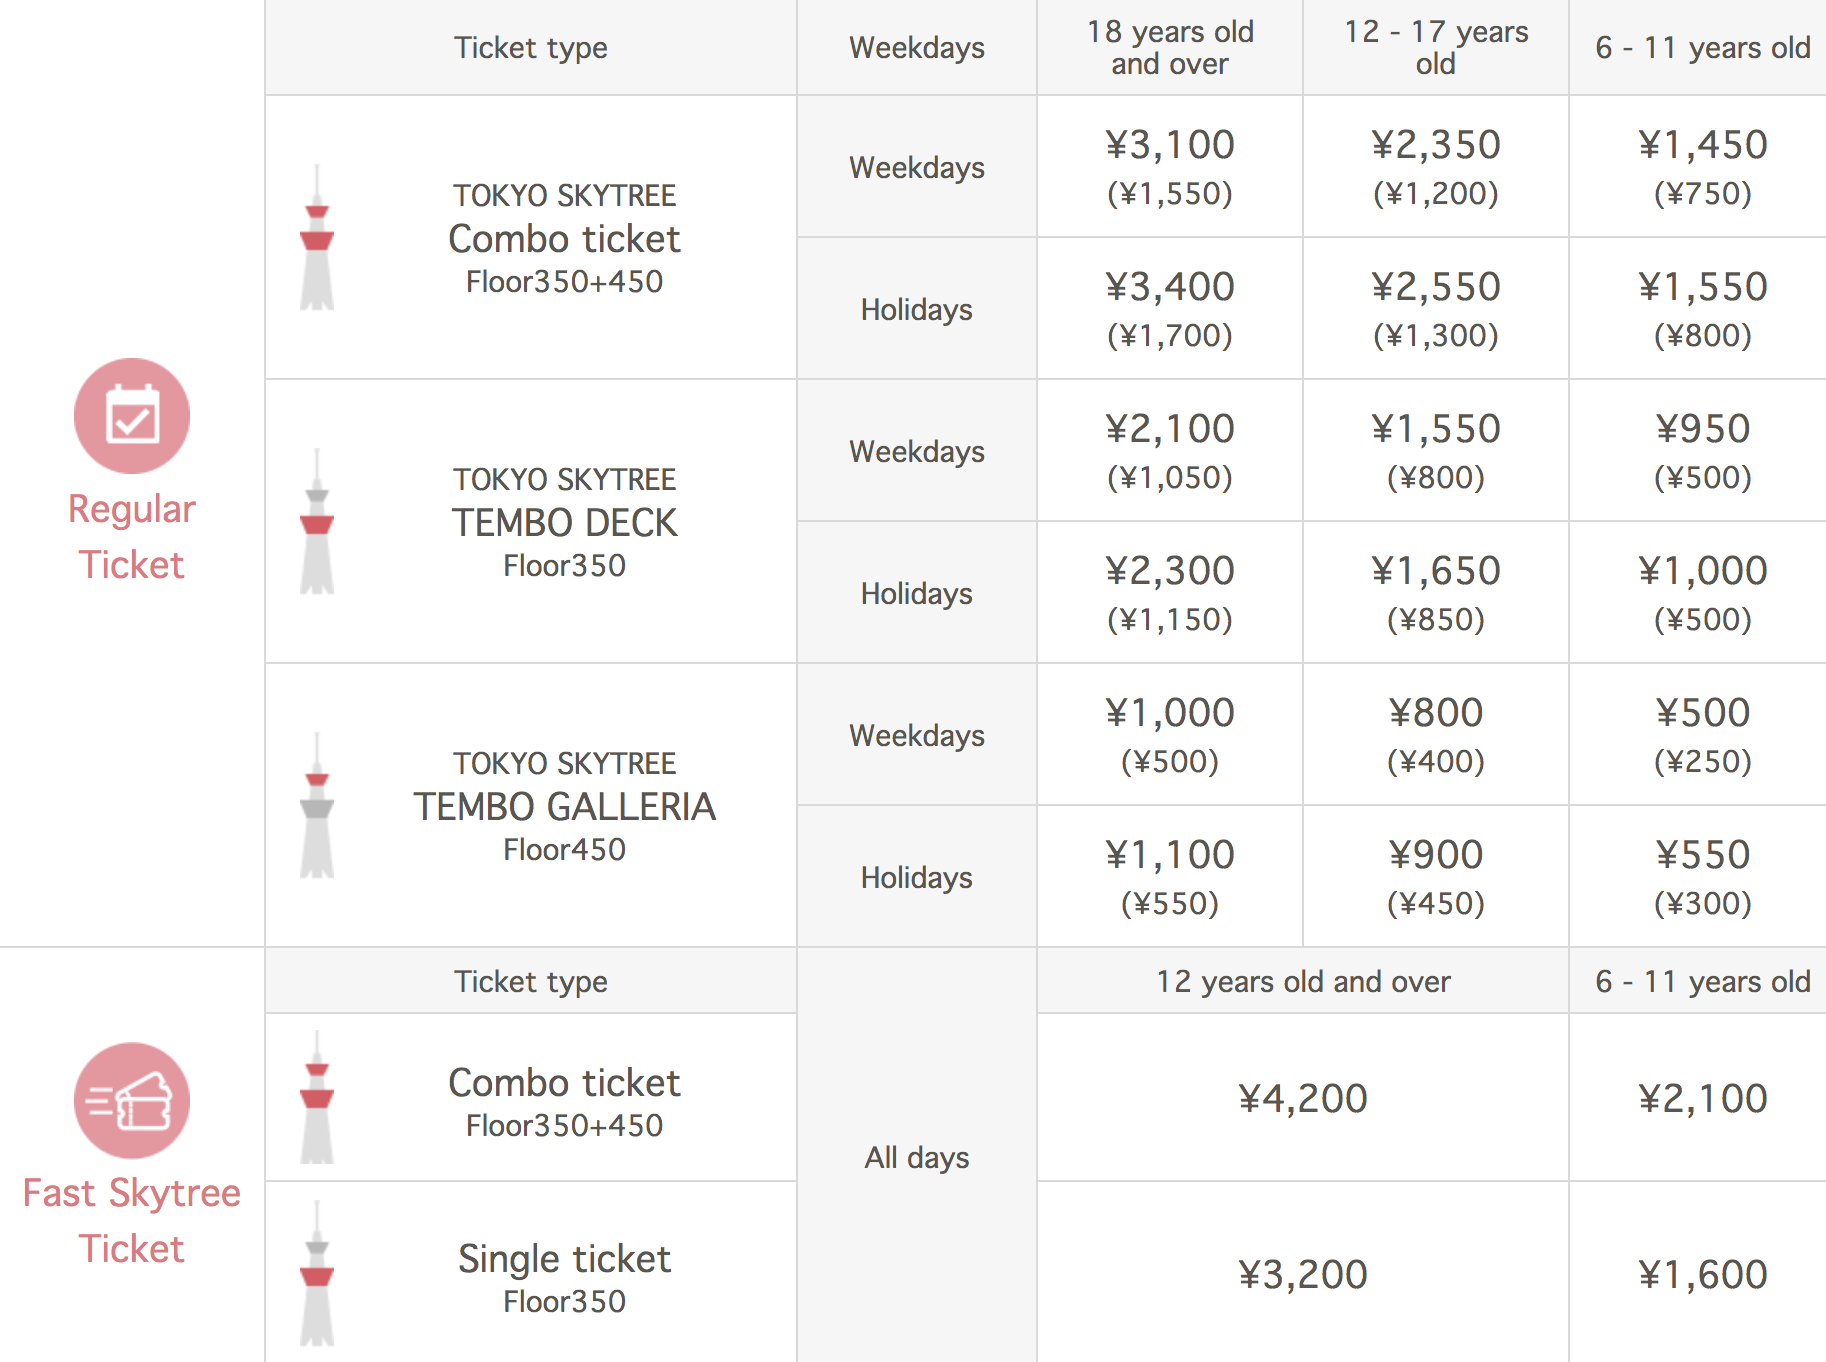Image resolution: width=1826 pixels, height=1362 pixels.
Task: Click the tower icon beside Fast Skytree Combo ticket
Action: [x=317, y=1098]
